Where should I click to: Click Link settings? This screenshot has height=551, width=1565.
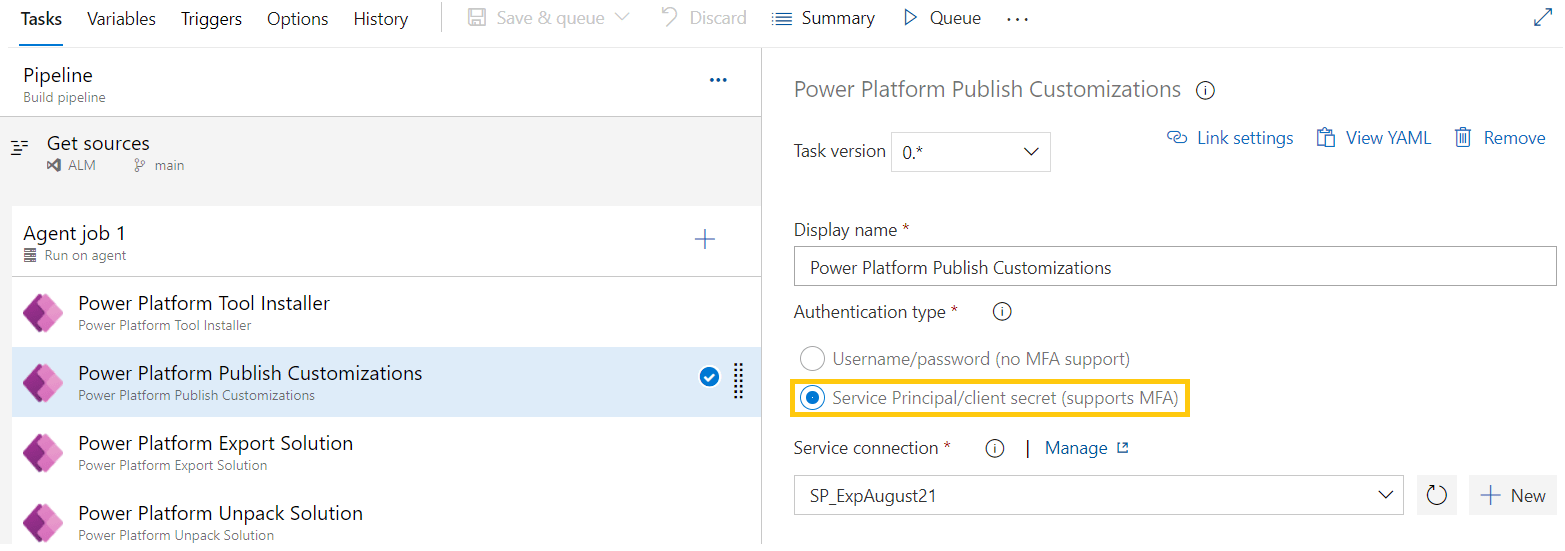[x=1230, y=138]
